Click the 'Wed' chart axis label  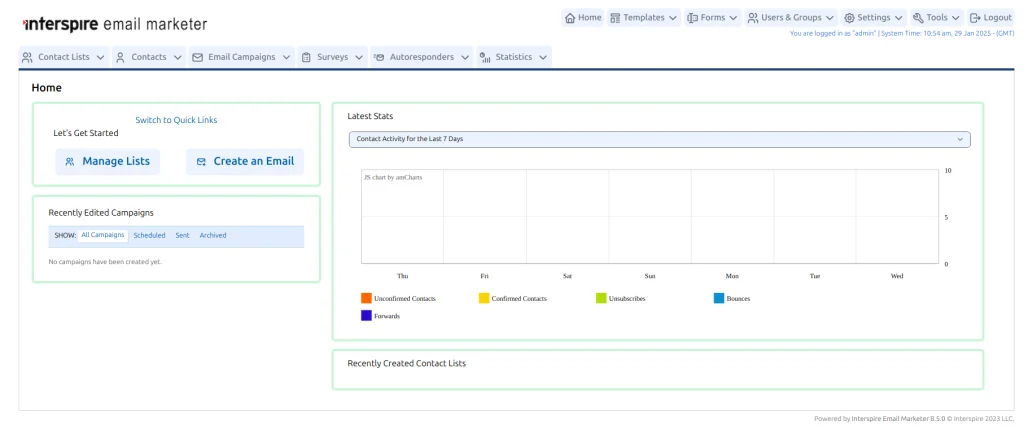[897, 276]
